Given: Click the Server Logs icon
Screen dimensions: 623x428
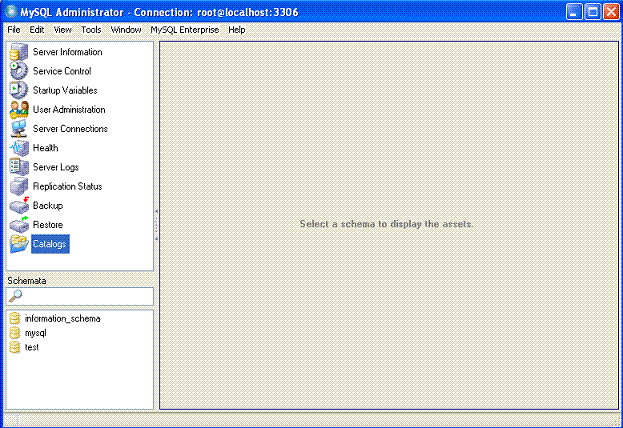Looking at the screenshot, I should [19, 167].
